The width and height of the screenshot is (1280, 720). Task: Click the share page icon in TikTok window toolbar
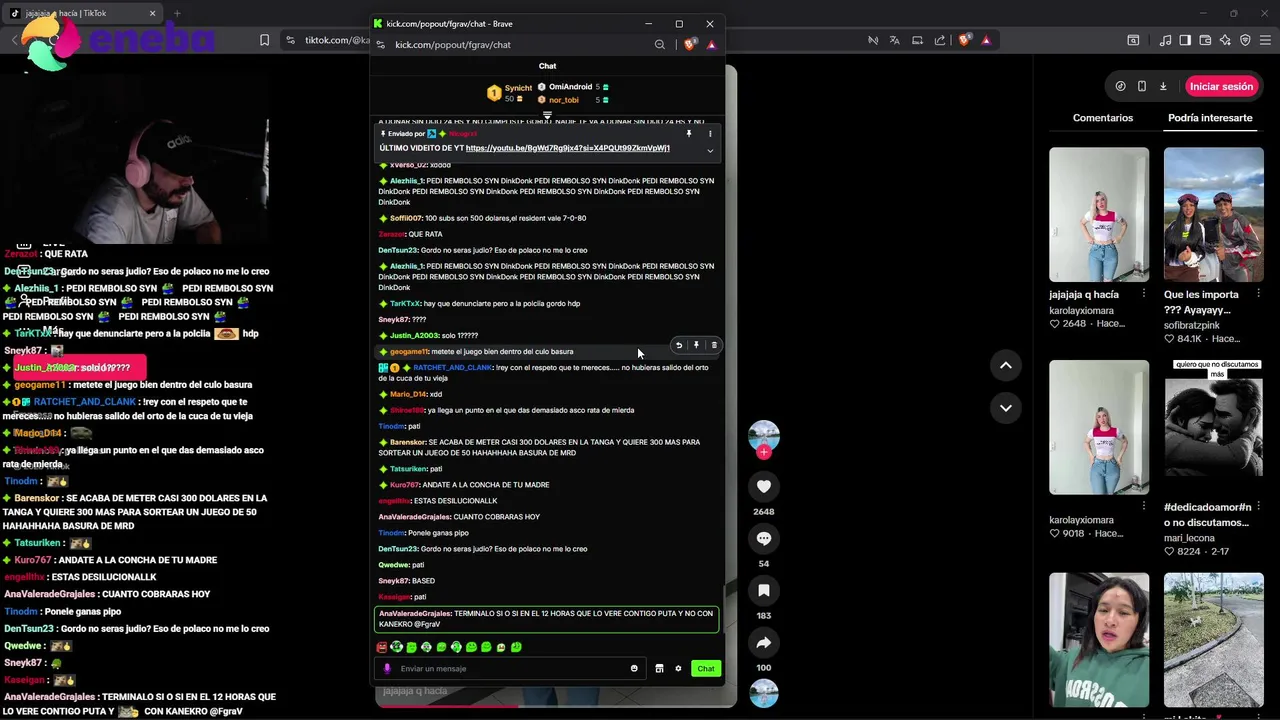pyautogui.click(x=940, y=40)
